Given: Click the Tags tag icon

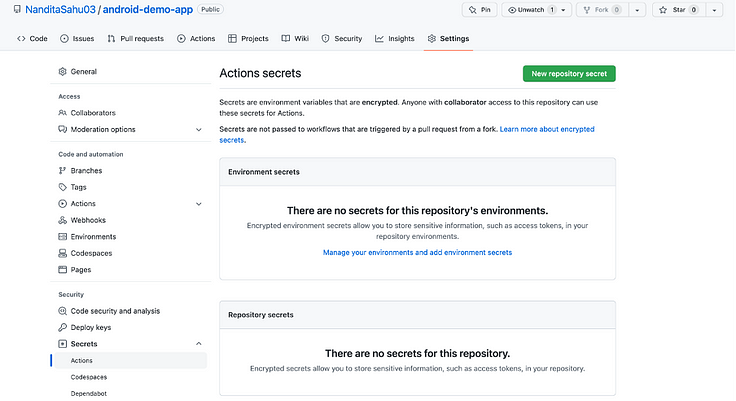Looking at the screenshot, I should pos(62,187).
